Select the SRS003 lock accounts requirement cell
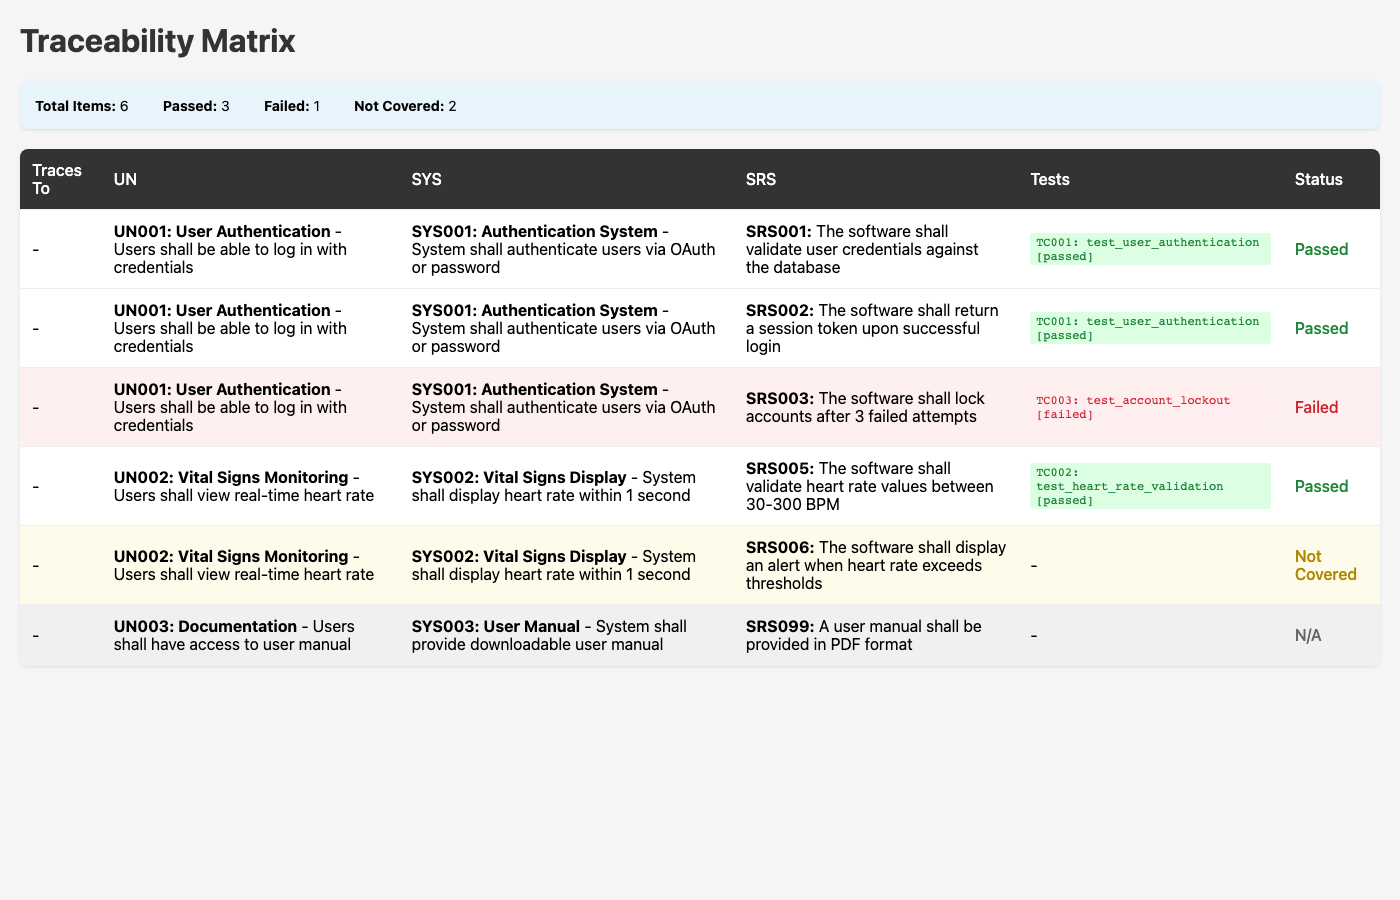This screenshot has width=1400, height=900. 876,407
